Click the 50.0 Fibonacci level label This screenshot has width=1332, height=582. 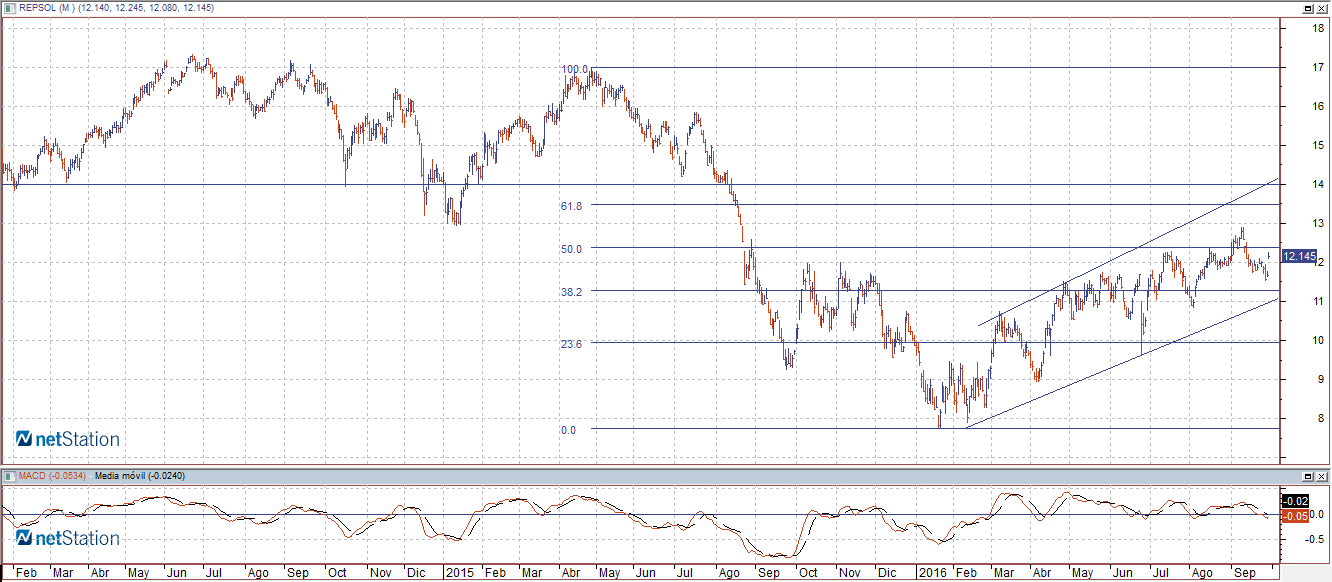tap(571, 248)
